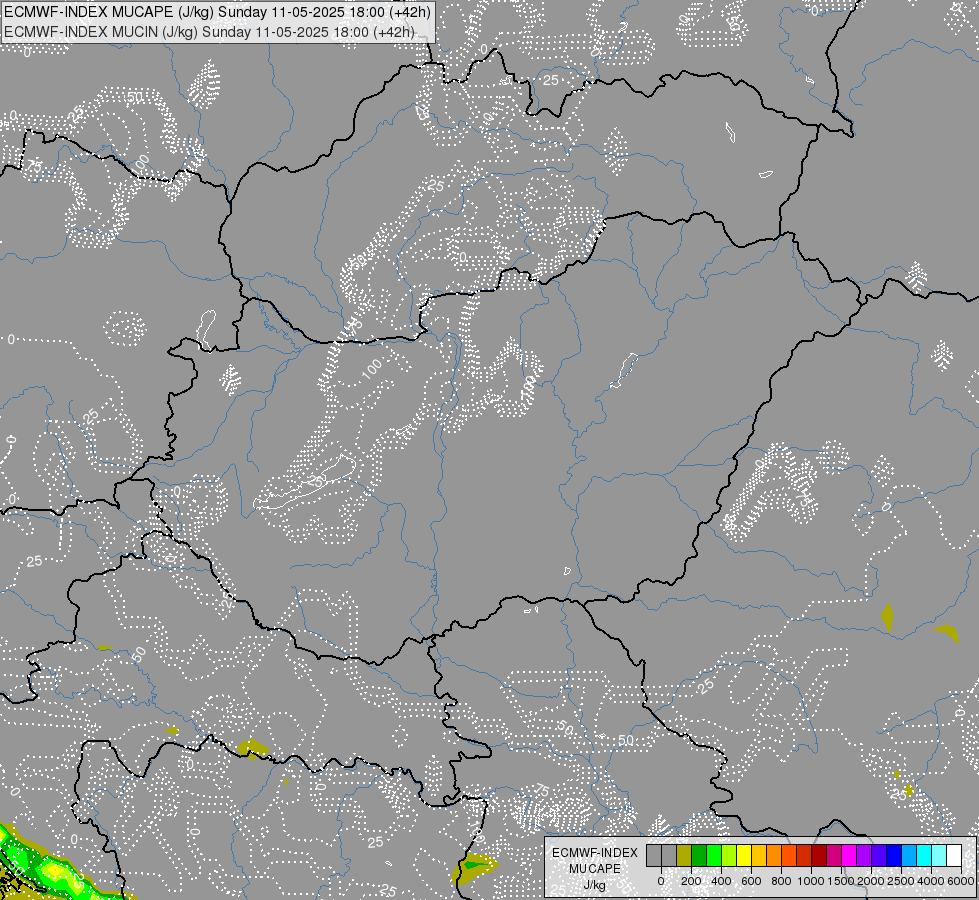Choose the white swatch at legend end
979x900 pixels.
coord(953,855)
